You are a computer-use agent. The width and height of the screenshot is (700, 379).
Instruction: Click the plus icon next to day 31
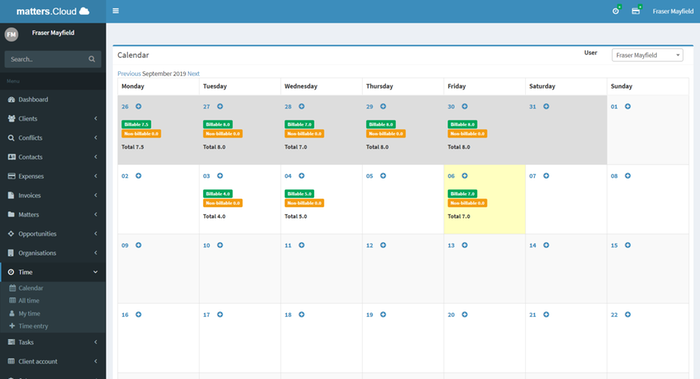coord(546,106)
